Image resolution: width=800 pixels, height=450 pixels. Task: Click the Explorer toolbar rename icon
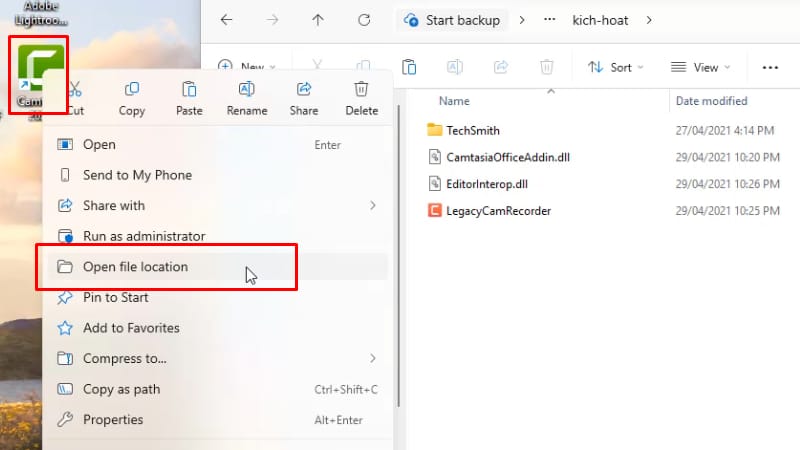[455, 67]
